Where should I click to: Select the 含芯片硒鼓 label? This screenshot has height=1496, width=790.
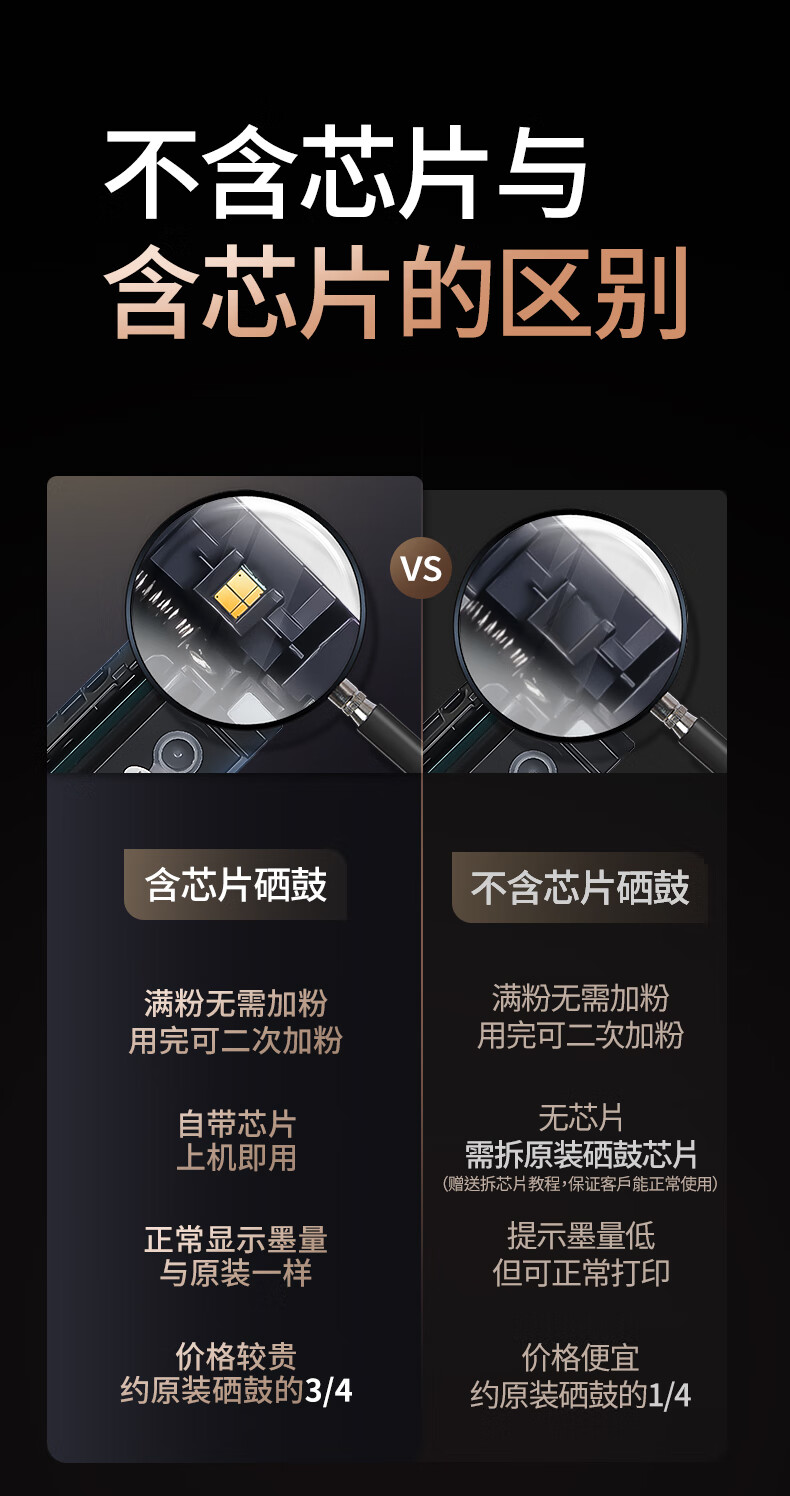click(236, 885)
